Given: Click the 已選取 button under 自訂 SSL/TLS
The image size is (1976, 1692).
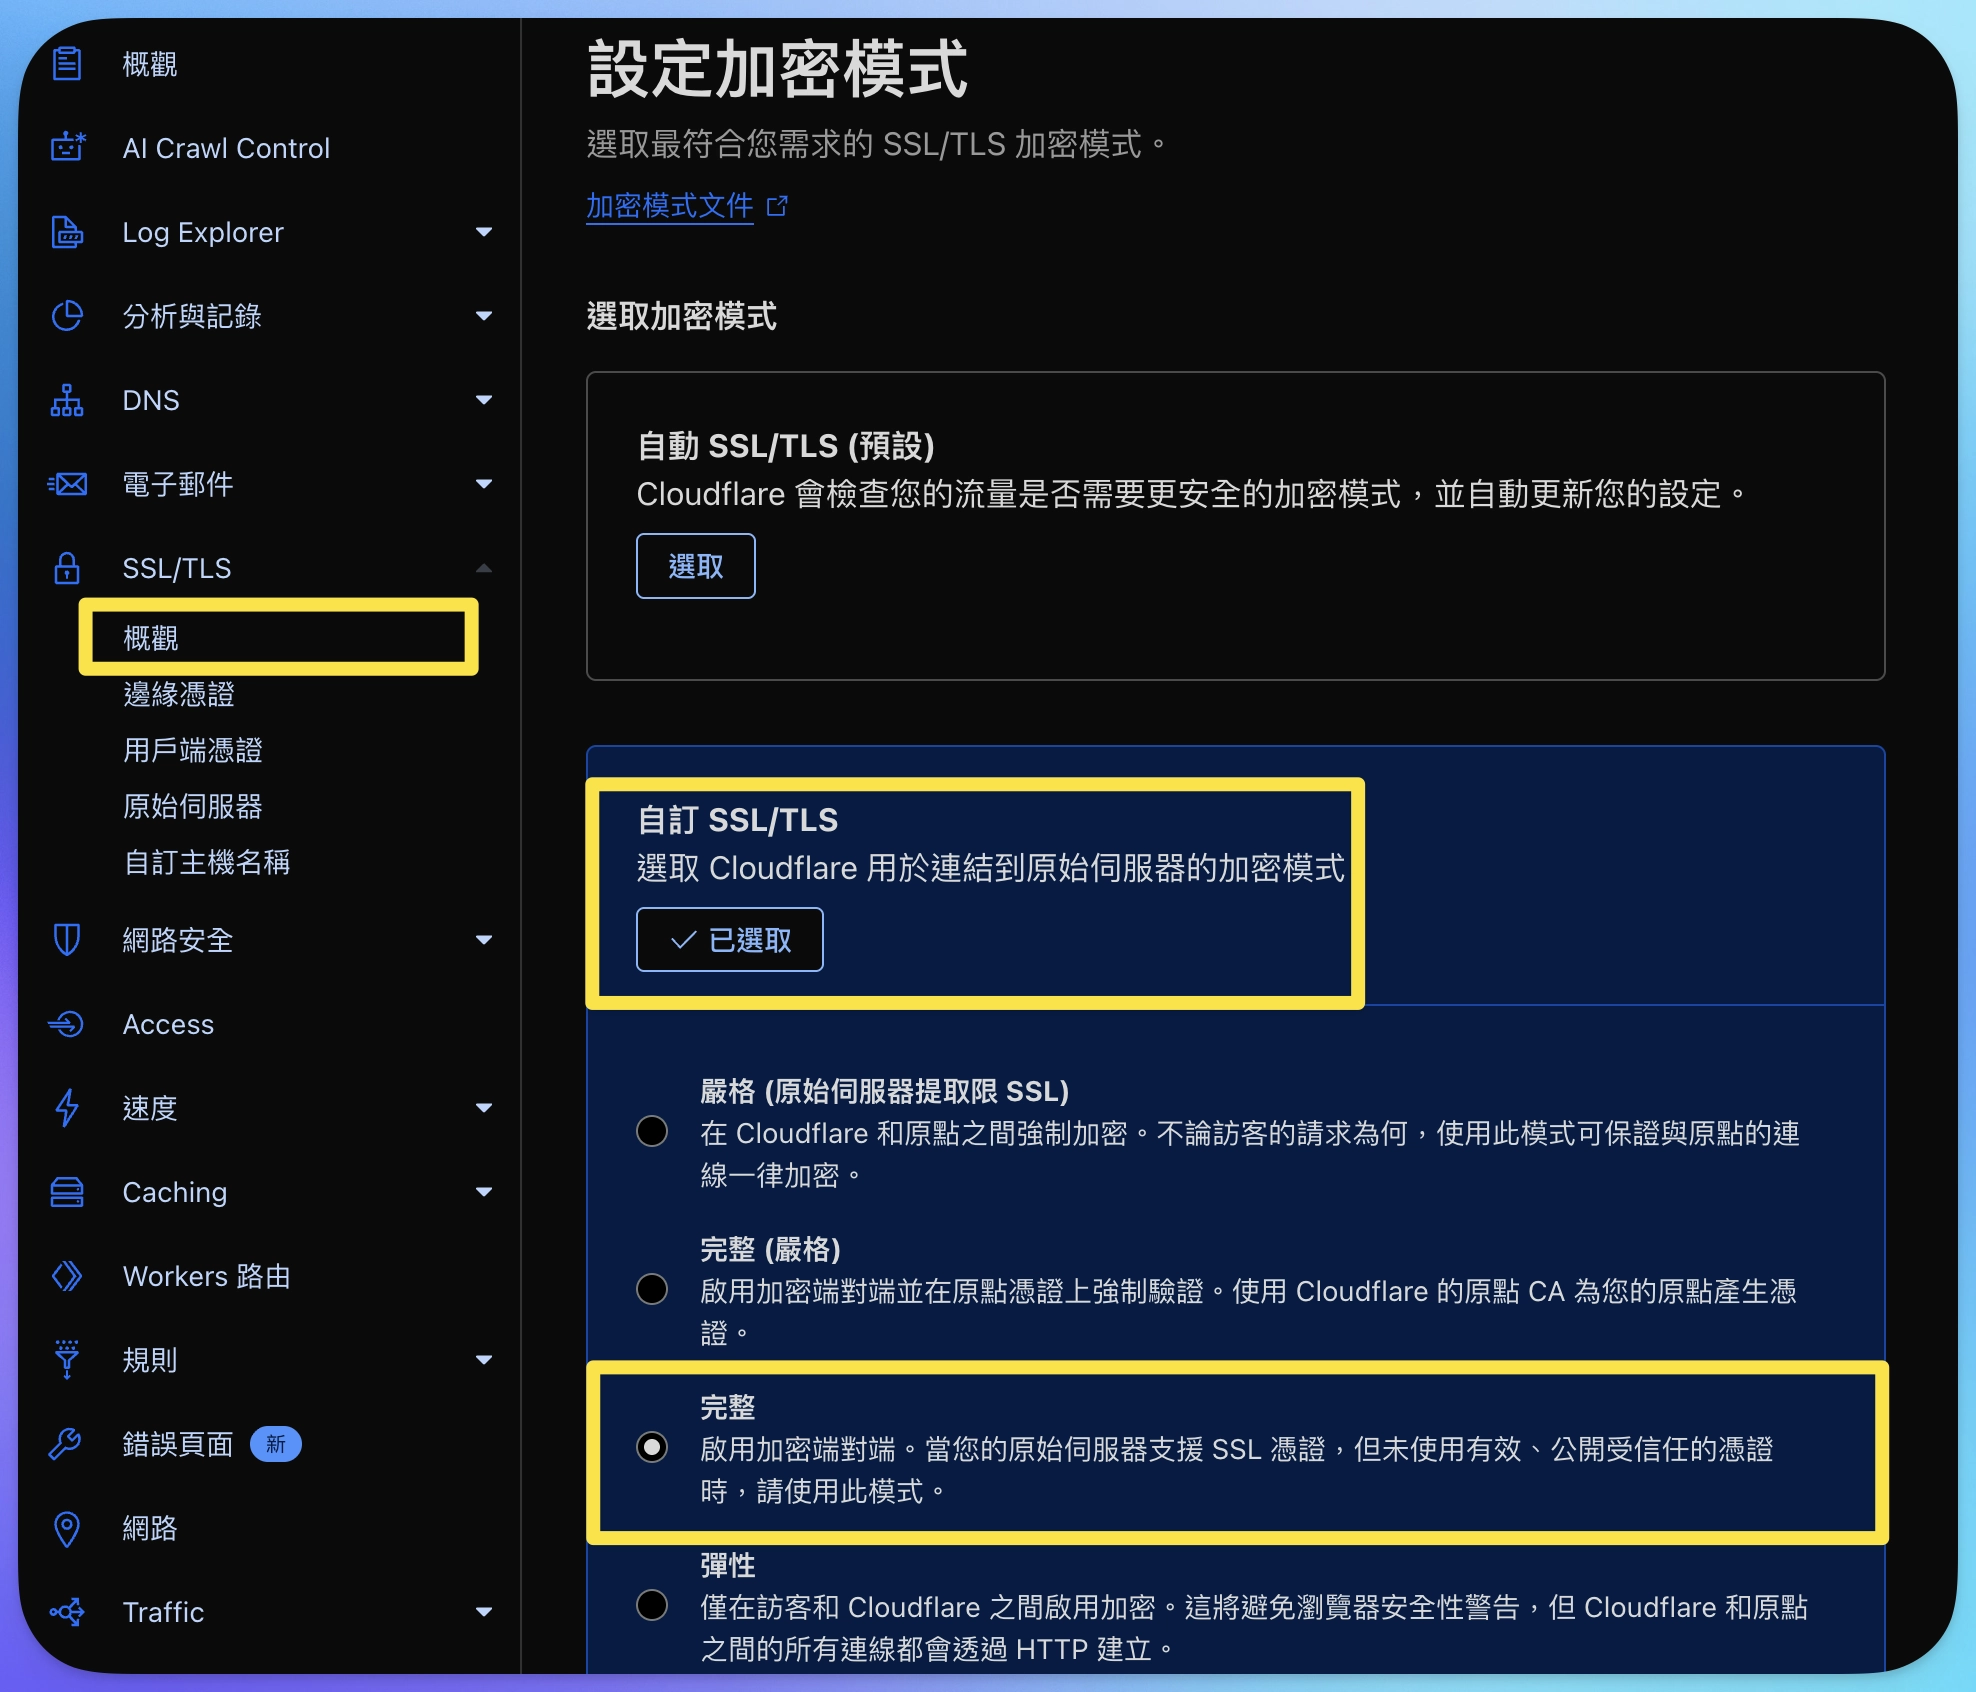Looking at the screenshot, I should pos(729,940).
